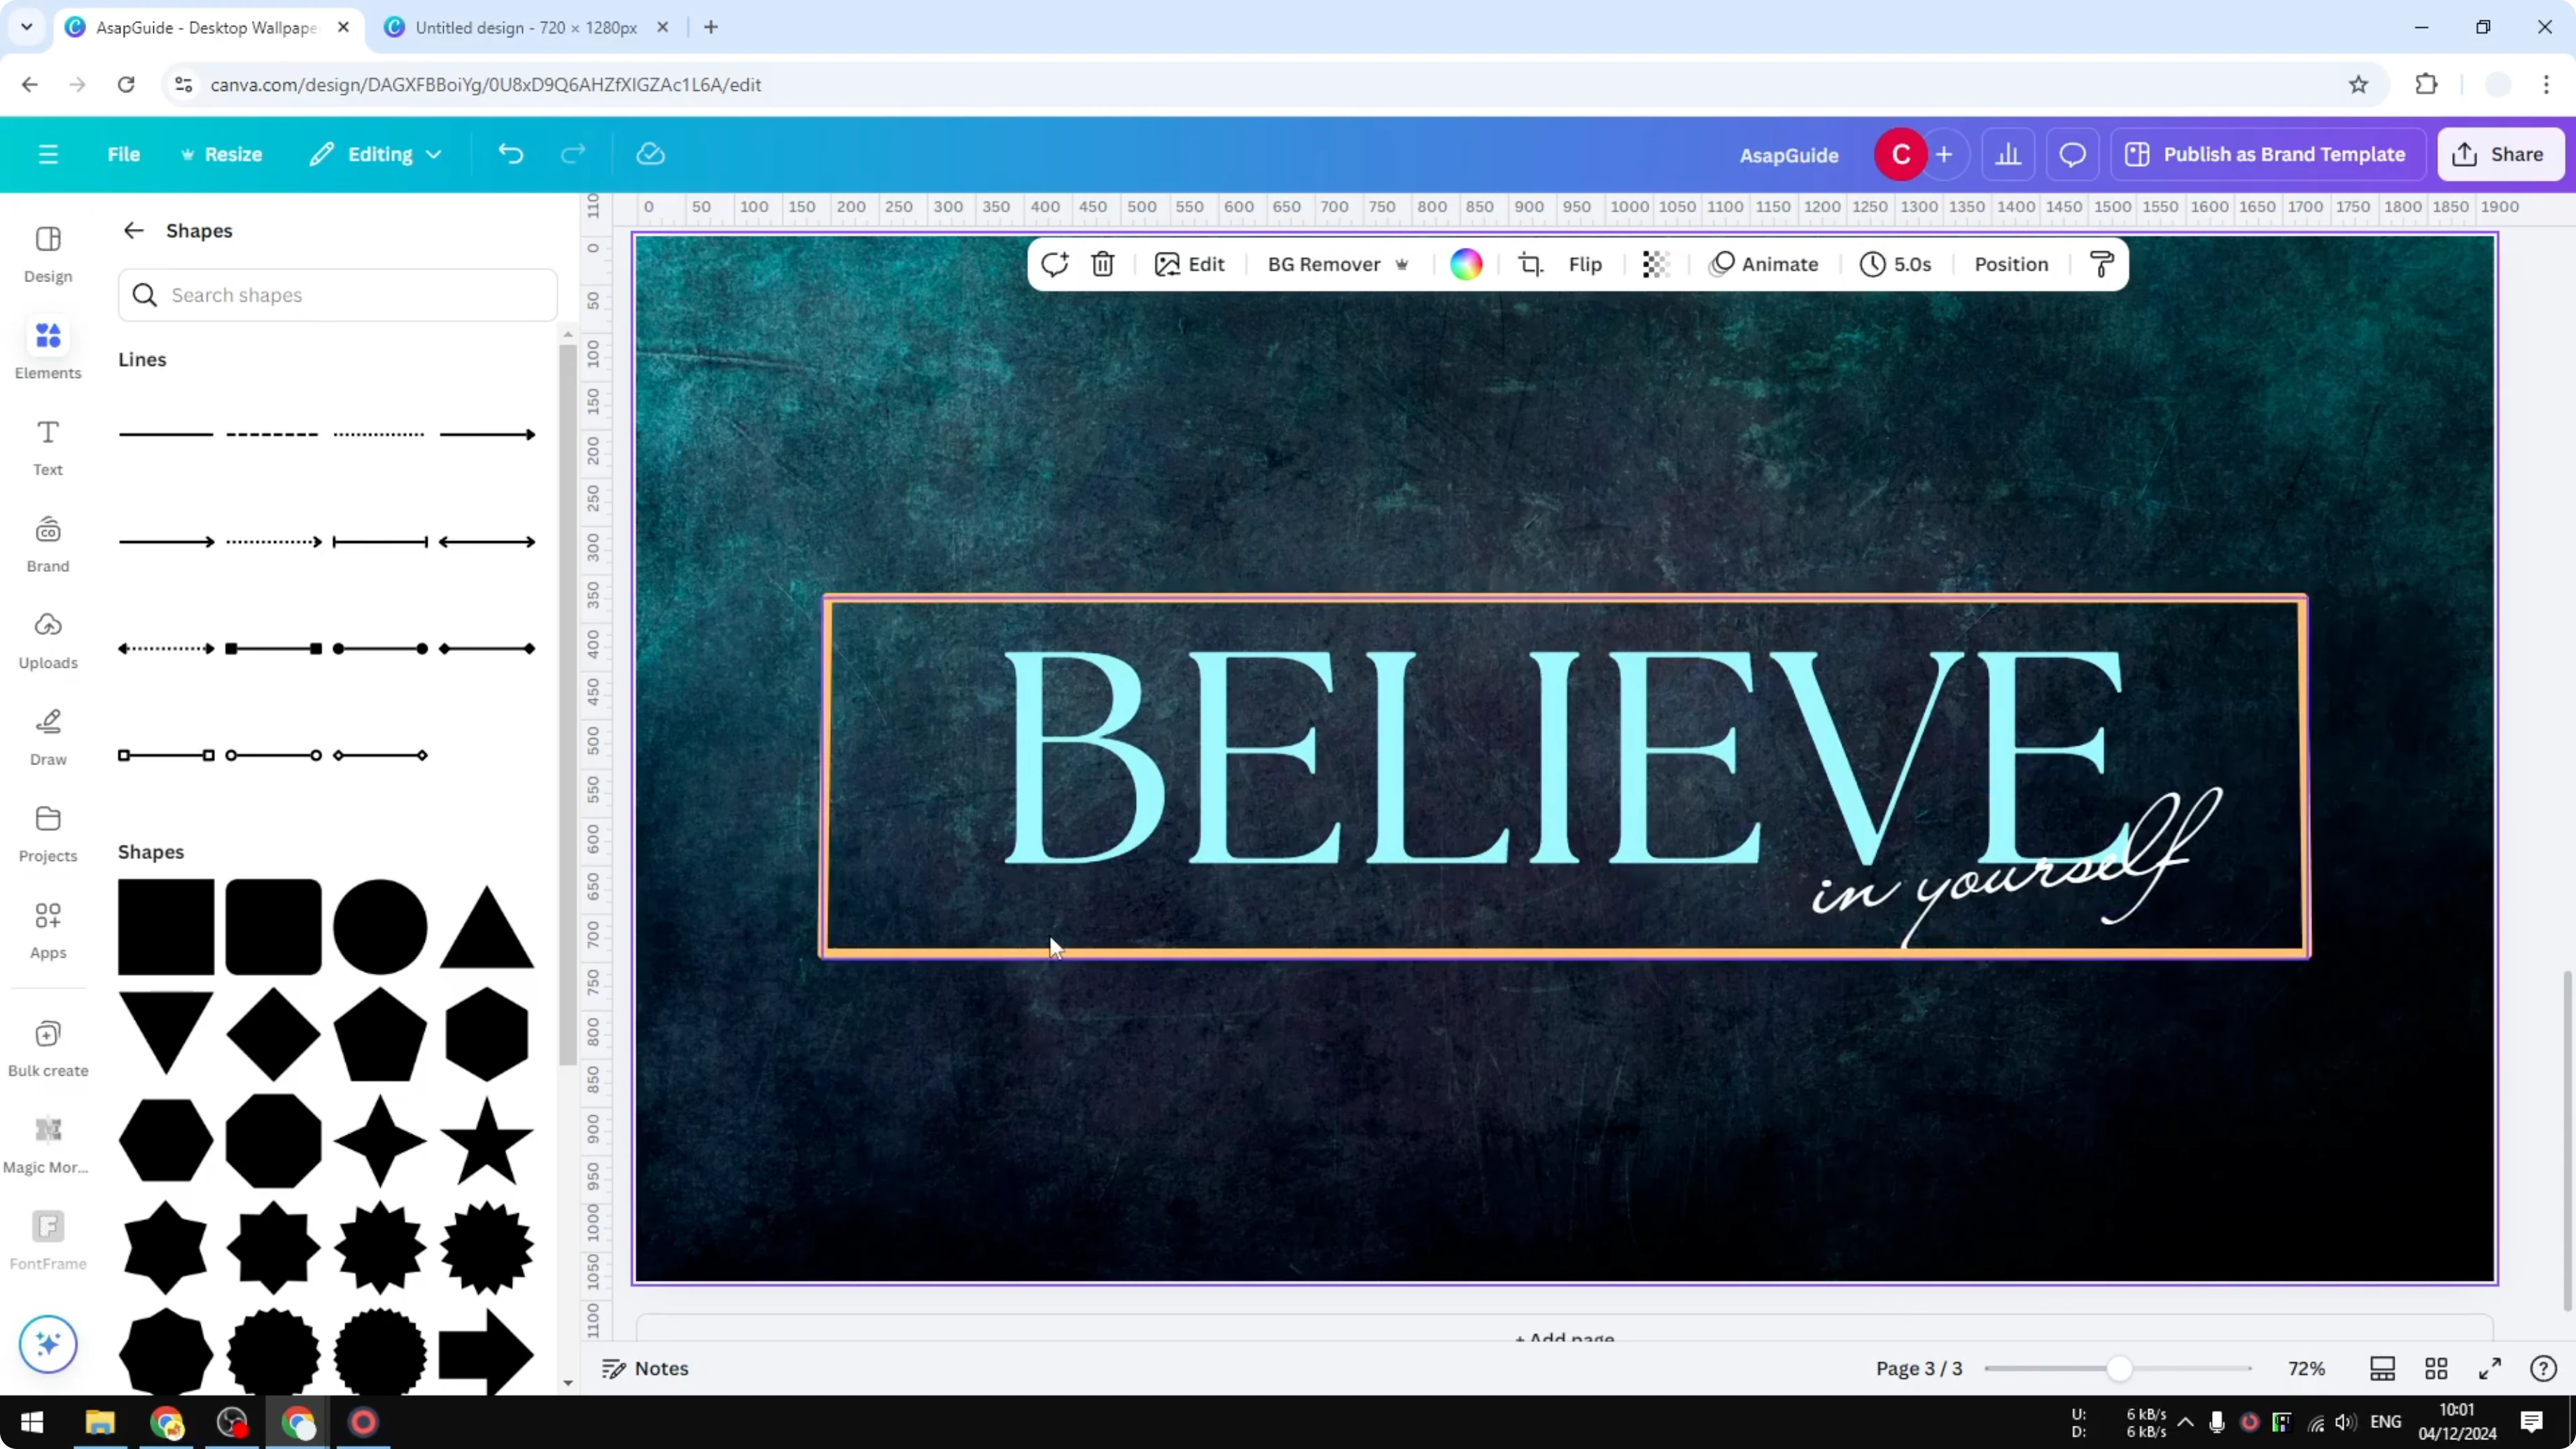This screenshot has height=1449, width=2576.
Task: Delete the selected element with the trash icon
Action: (1102, 264)
